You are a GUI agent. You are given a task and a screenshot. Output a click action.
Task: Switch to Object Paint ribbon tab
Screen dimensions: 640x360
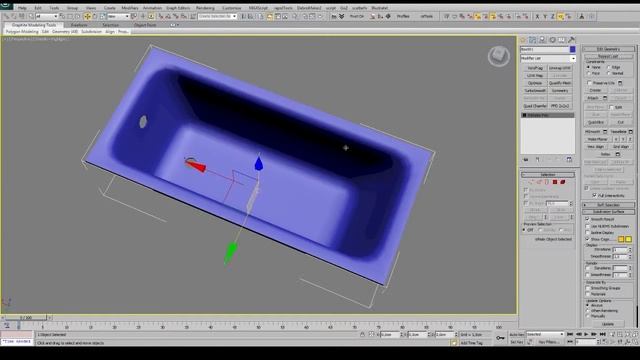tap(145, 25)
